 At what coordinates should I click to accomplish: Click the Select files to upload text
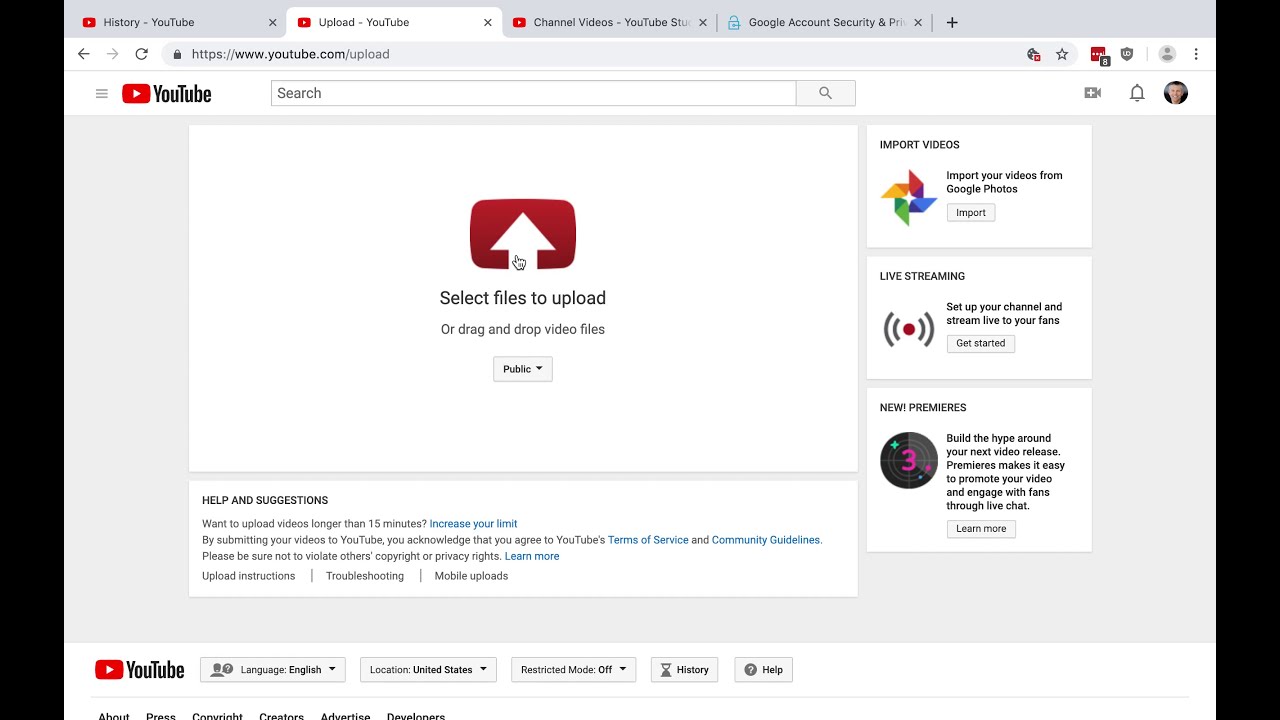point(523,298)
